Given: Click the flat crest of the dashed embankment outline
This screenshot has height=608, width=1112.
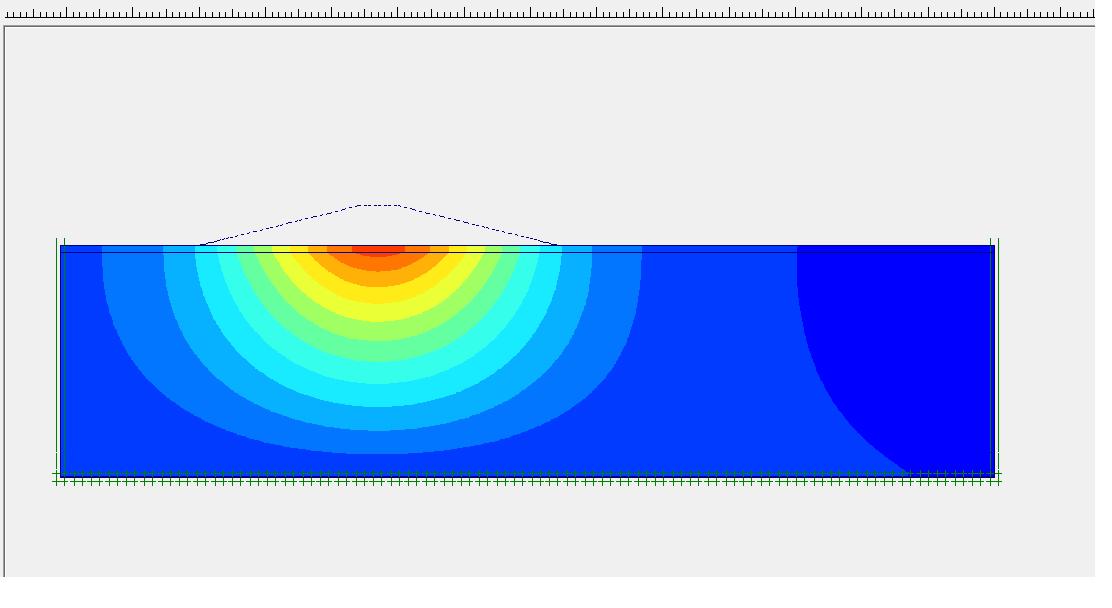Looking at the screenshot, I should tap(379, 205).
